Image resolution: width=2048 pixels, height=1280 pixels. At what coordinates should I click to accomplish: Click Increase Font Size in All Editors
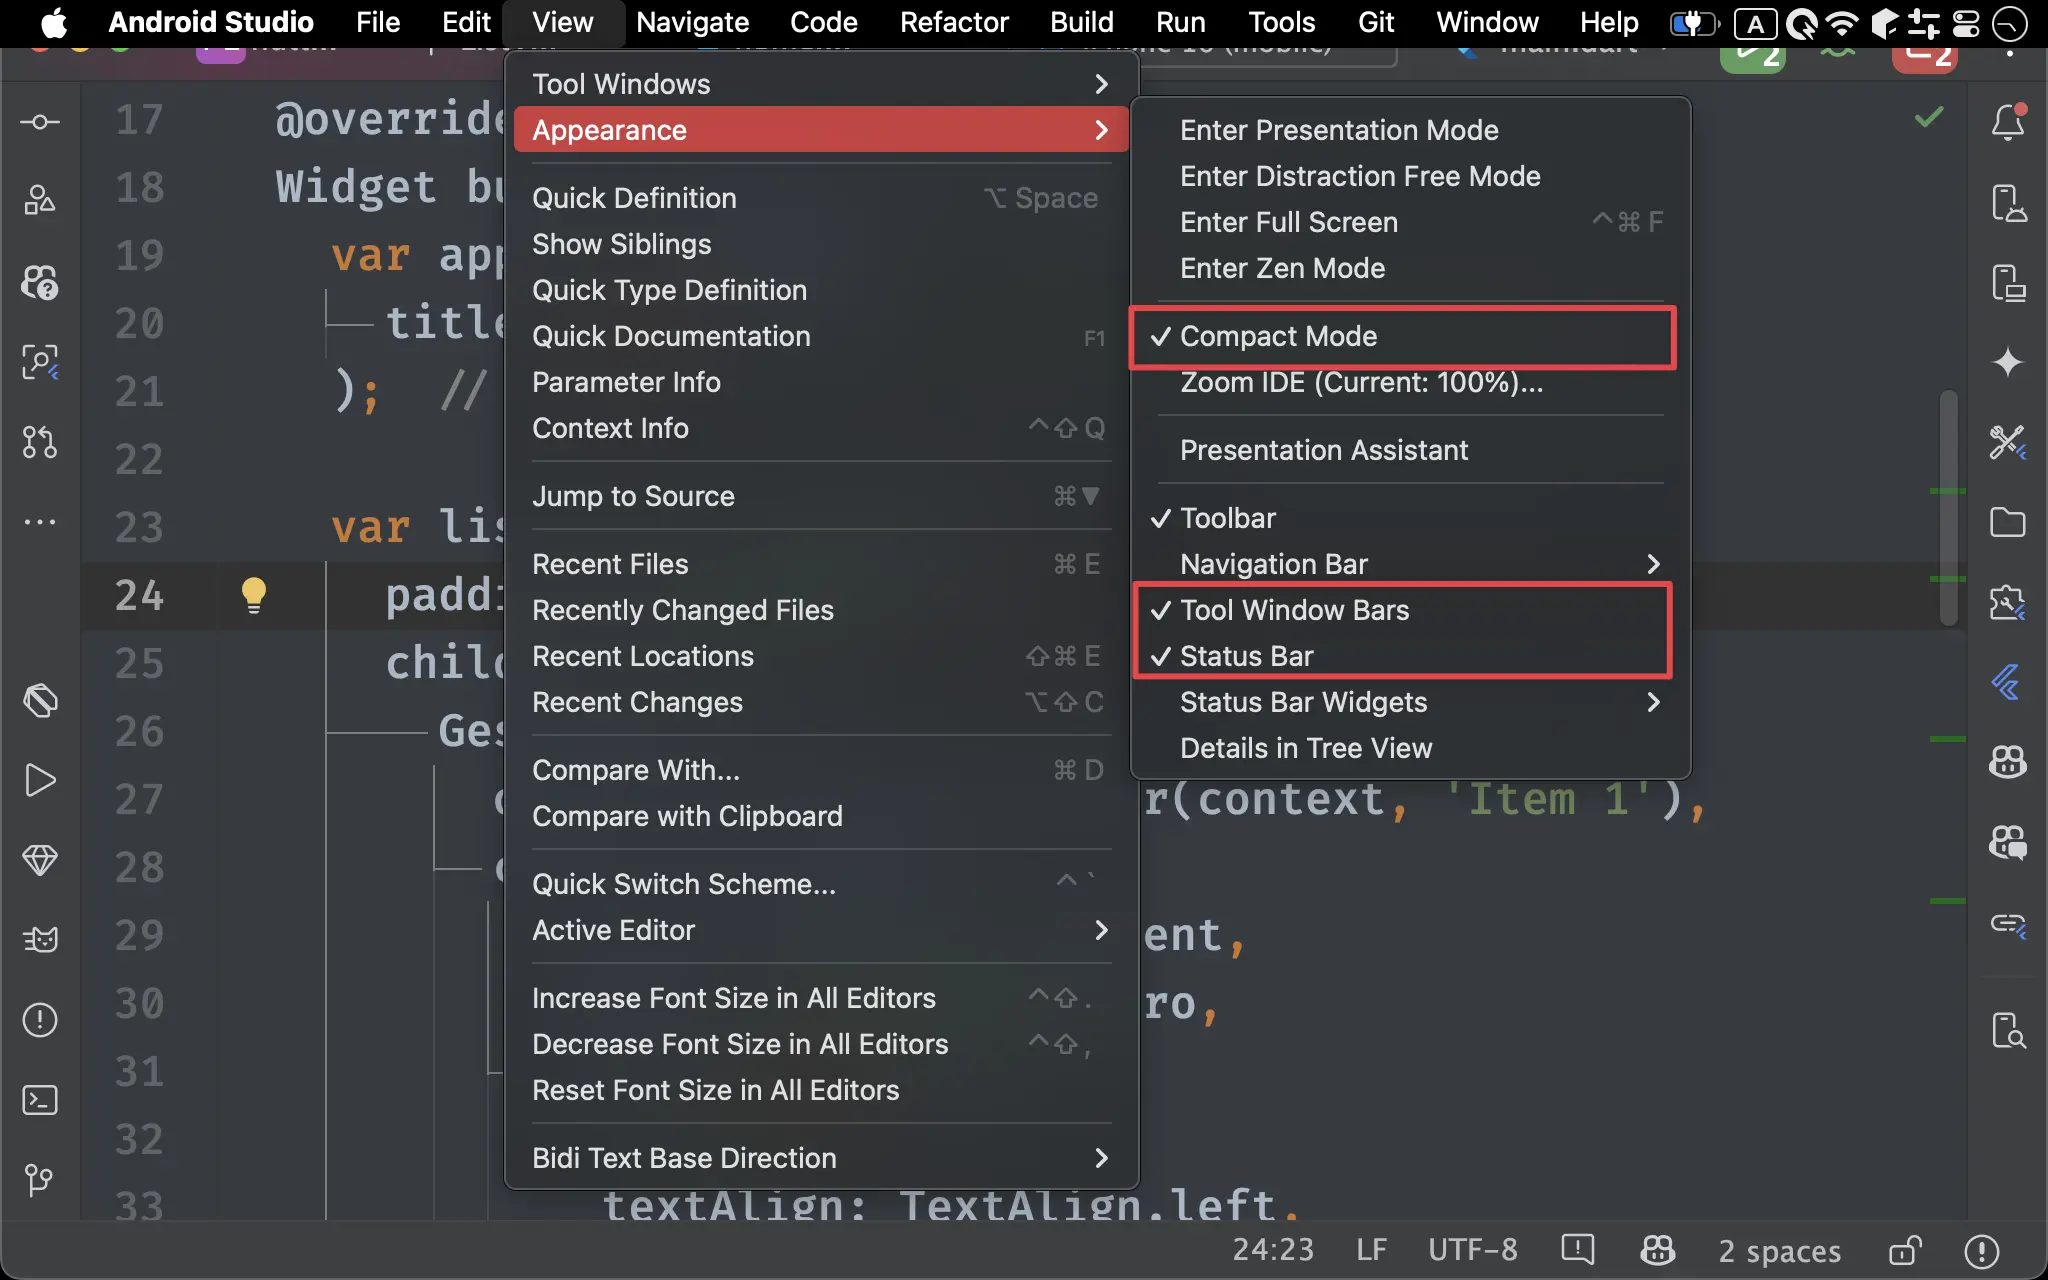click(x=821, y=998)
